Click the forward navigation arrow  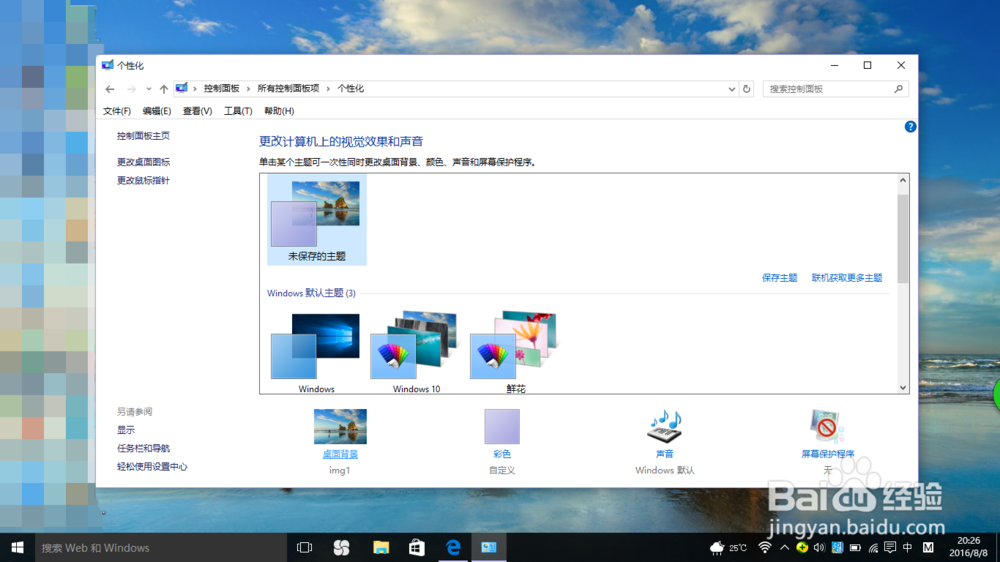tap(131, 89)
